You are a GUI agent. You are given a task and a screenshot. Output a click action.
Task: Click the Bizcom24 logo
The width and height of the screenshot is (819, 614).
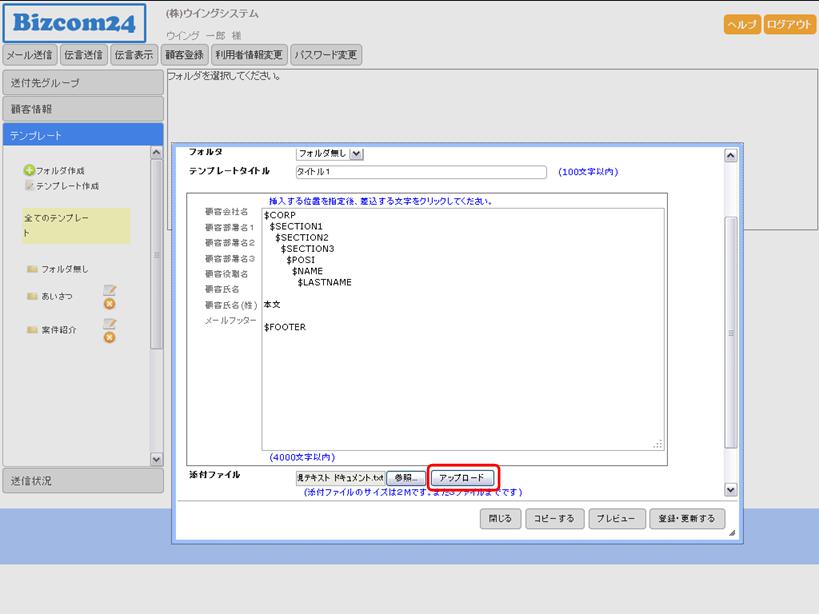point(75,22)
